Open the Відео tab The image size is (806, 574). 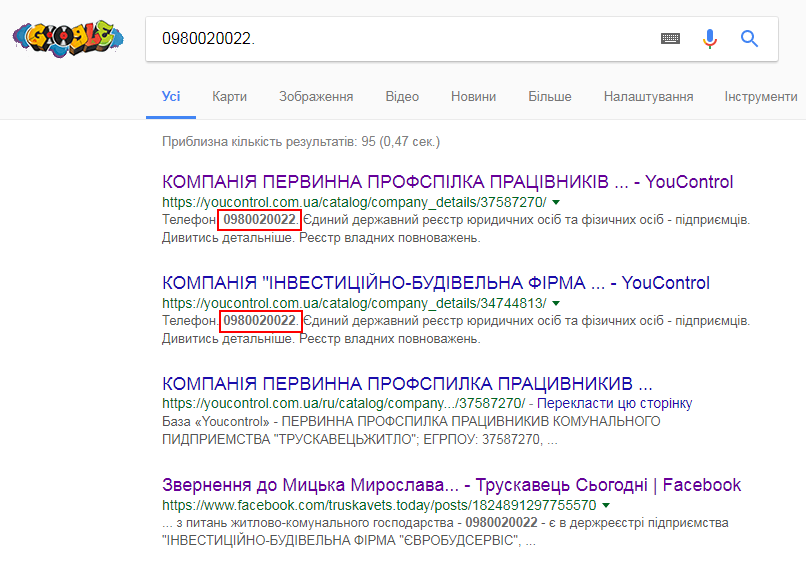(402, 97)
